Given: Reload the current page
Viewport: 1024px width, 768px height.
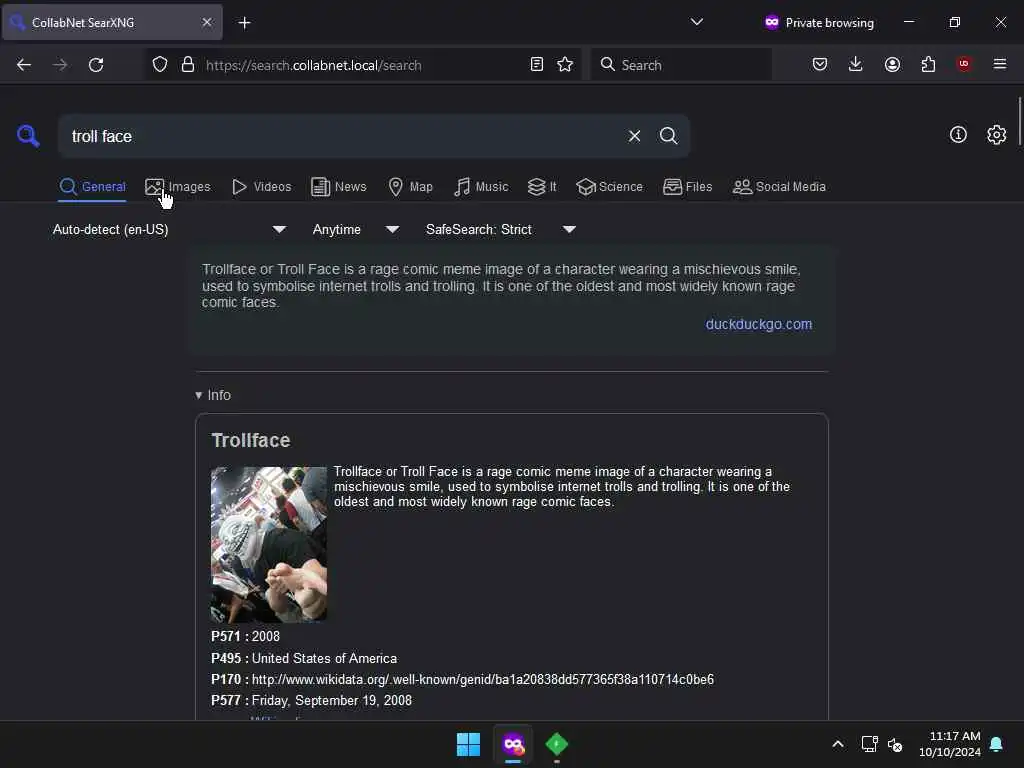Looking at the screenshot, I should click(x=96, y=65).
